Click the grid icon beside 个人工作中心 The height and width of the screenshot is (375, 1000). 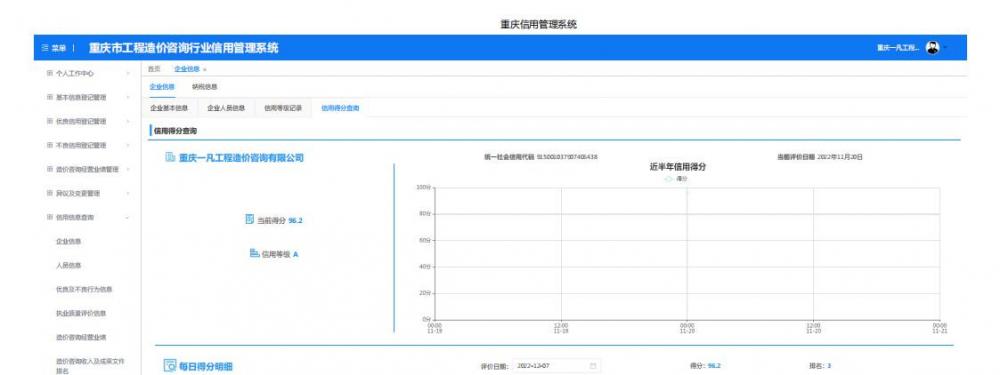pos(49,73)
